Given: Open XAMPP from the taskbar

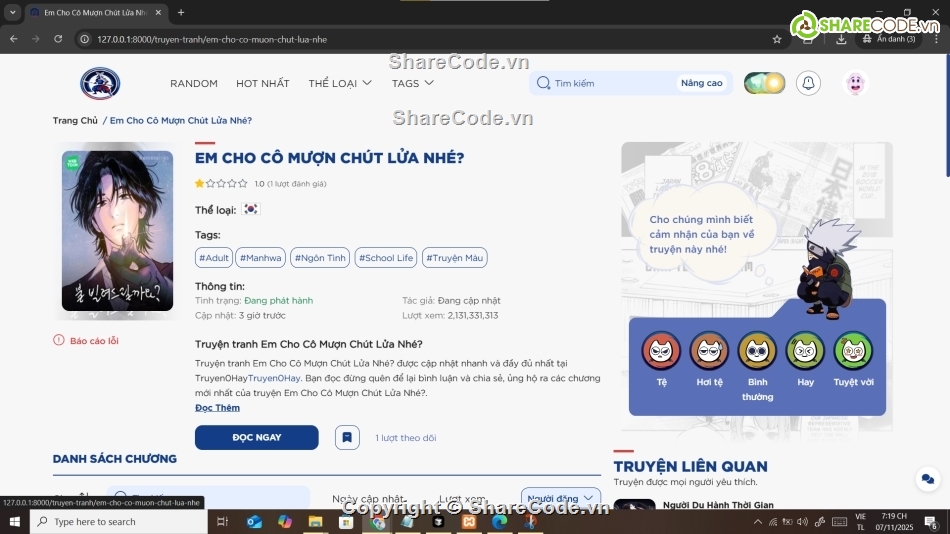Looking at the screenshot, I should [x=469, y=521].
